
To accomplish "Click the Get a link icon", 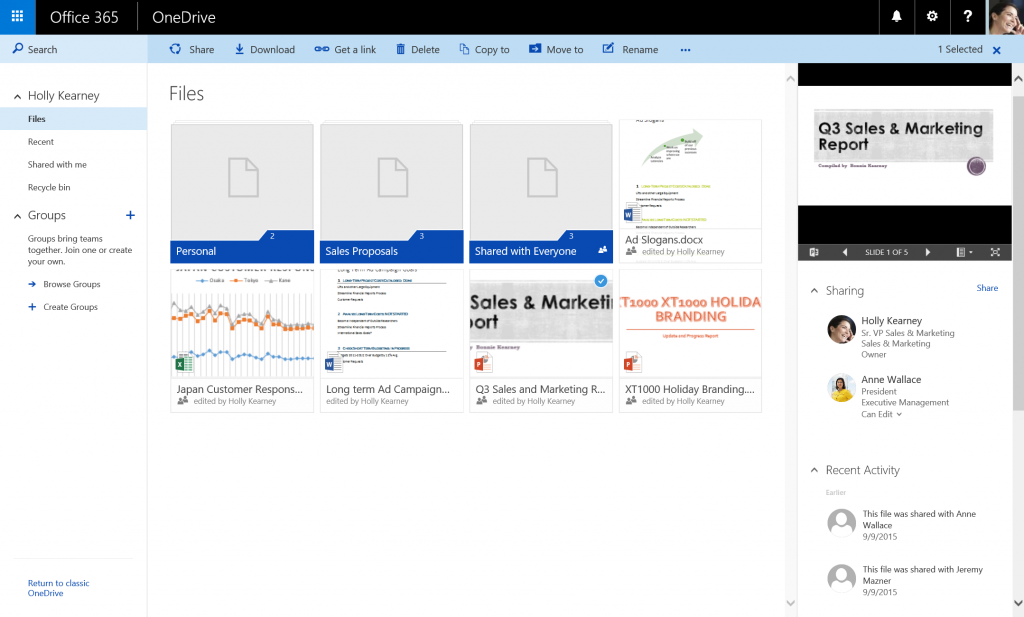I will tap(345, 48).
